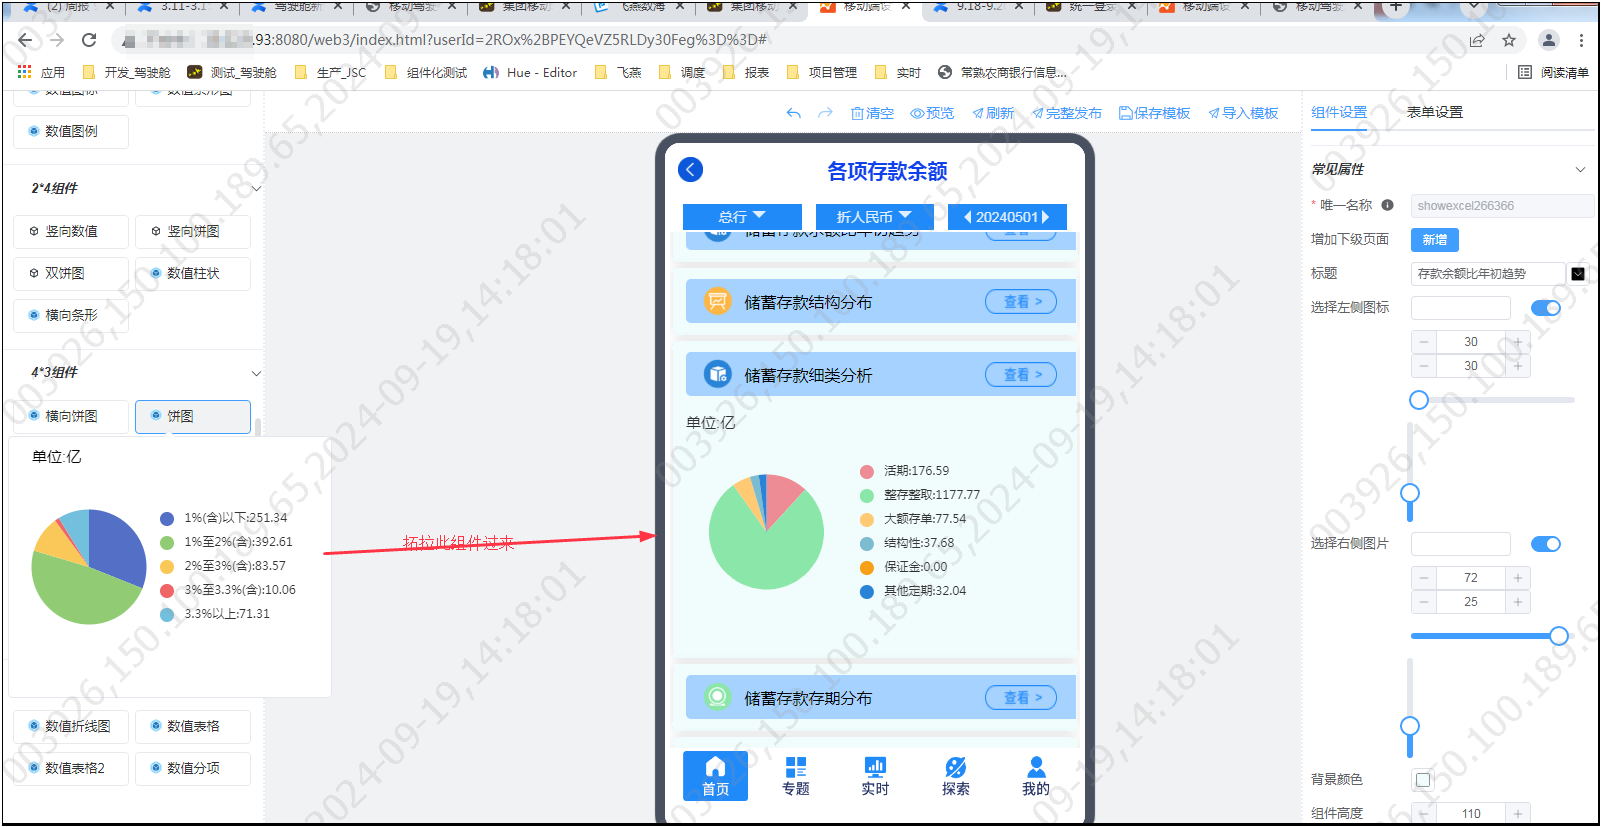Decrease the left icon second value 30
The width and height of the screenshot is (1602, 827).
tap(1424, 366)
